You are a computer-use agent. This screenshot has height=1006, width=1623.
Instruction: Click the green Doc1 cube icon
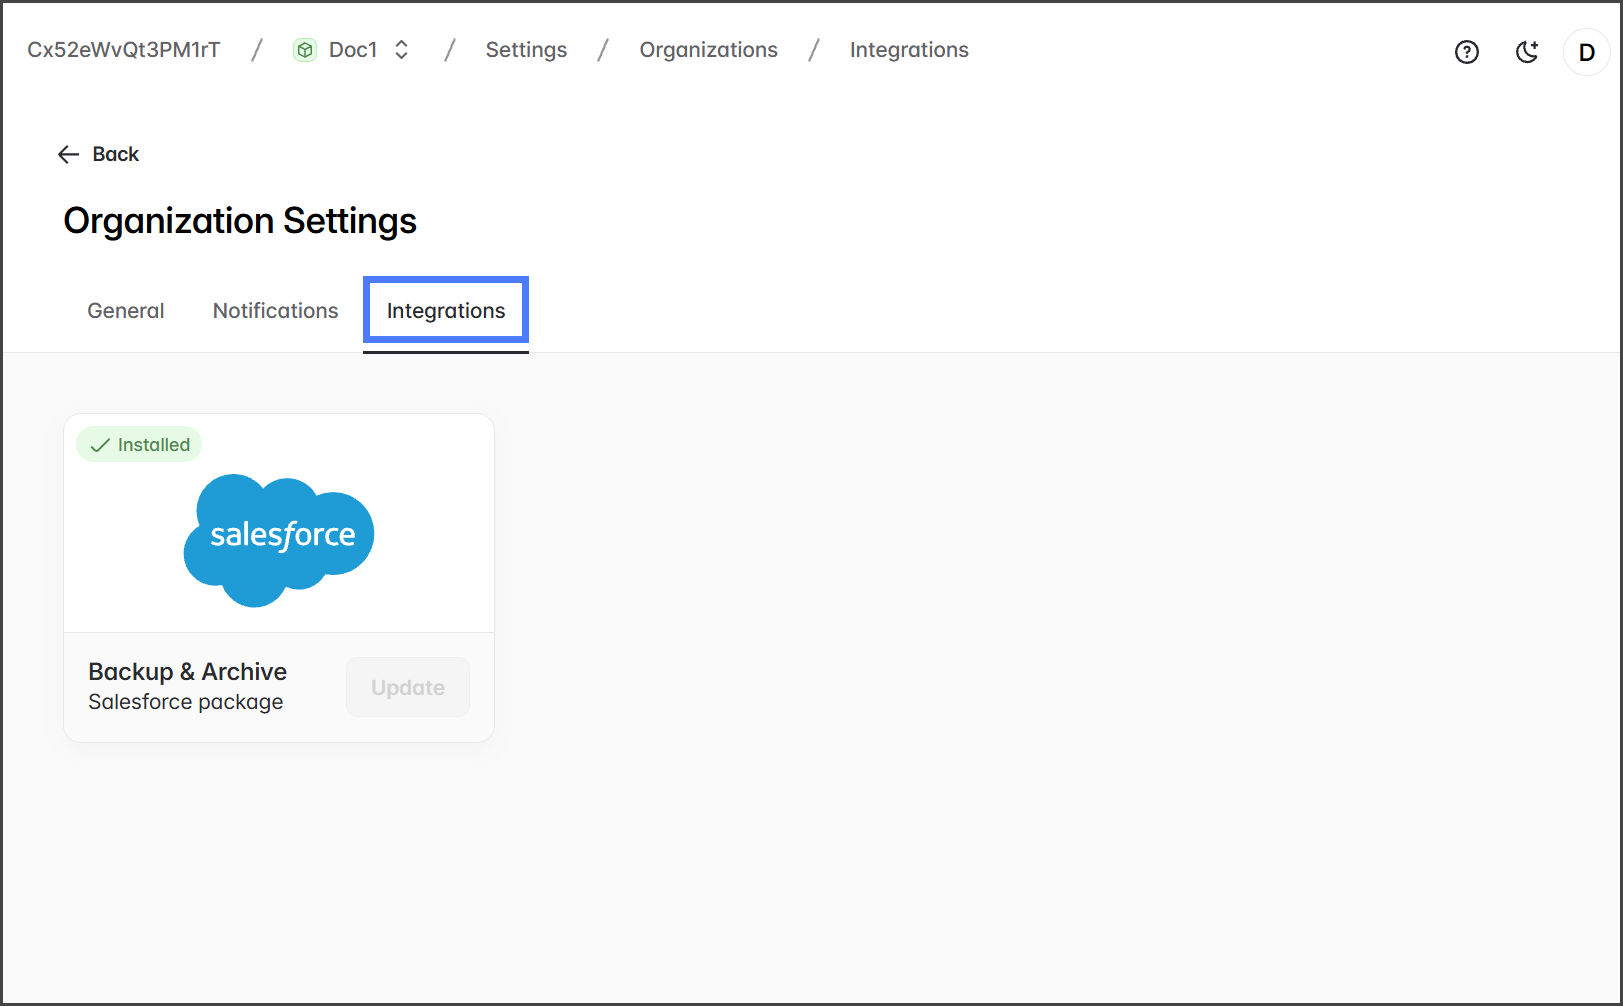(x=305, y=50)
